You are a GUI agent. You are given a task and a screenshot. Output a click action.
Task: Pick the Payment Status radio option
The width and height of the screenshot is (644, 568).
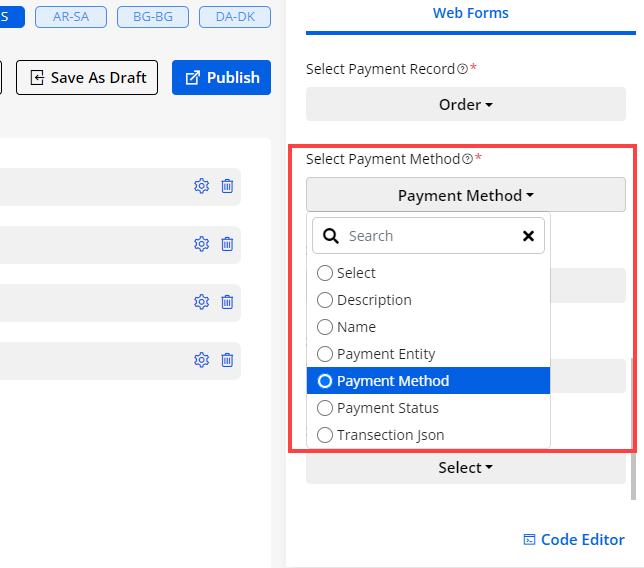pos(325,408)
